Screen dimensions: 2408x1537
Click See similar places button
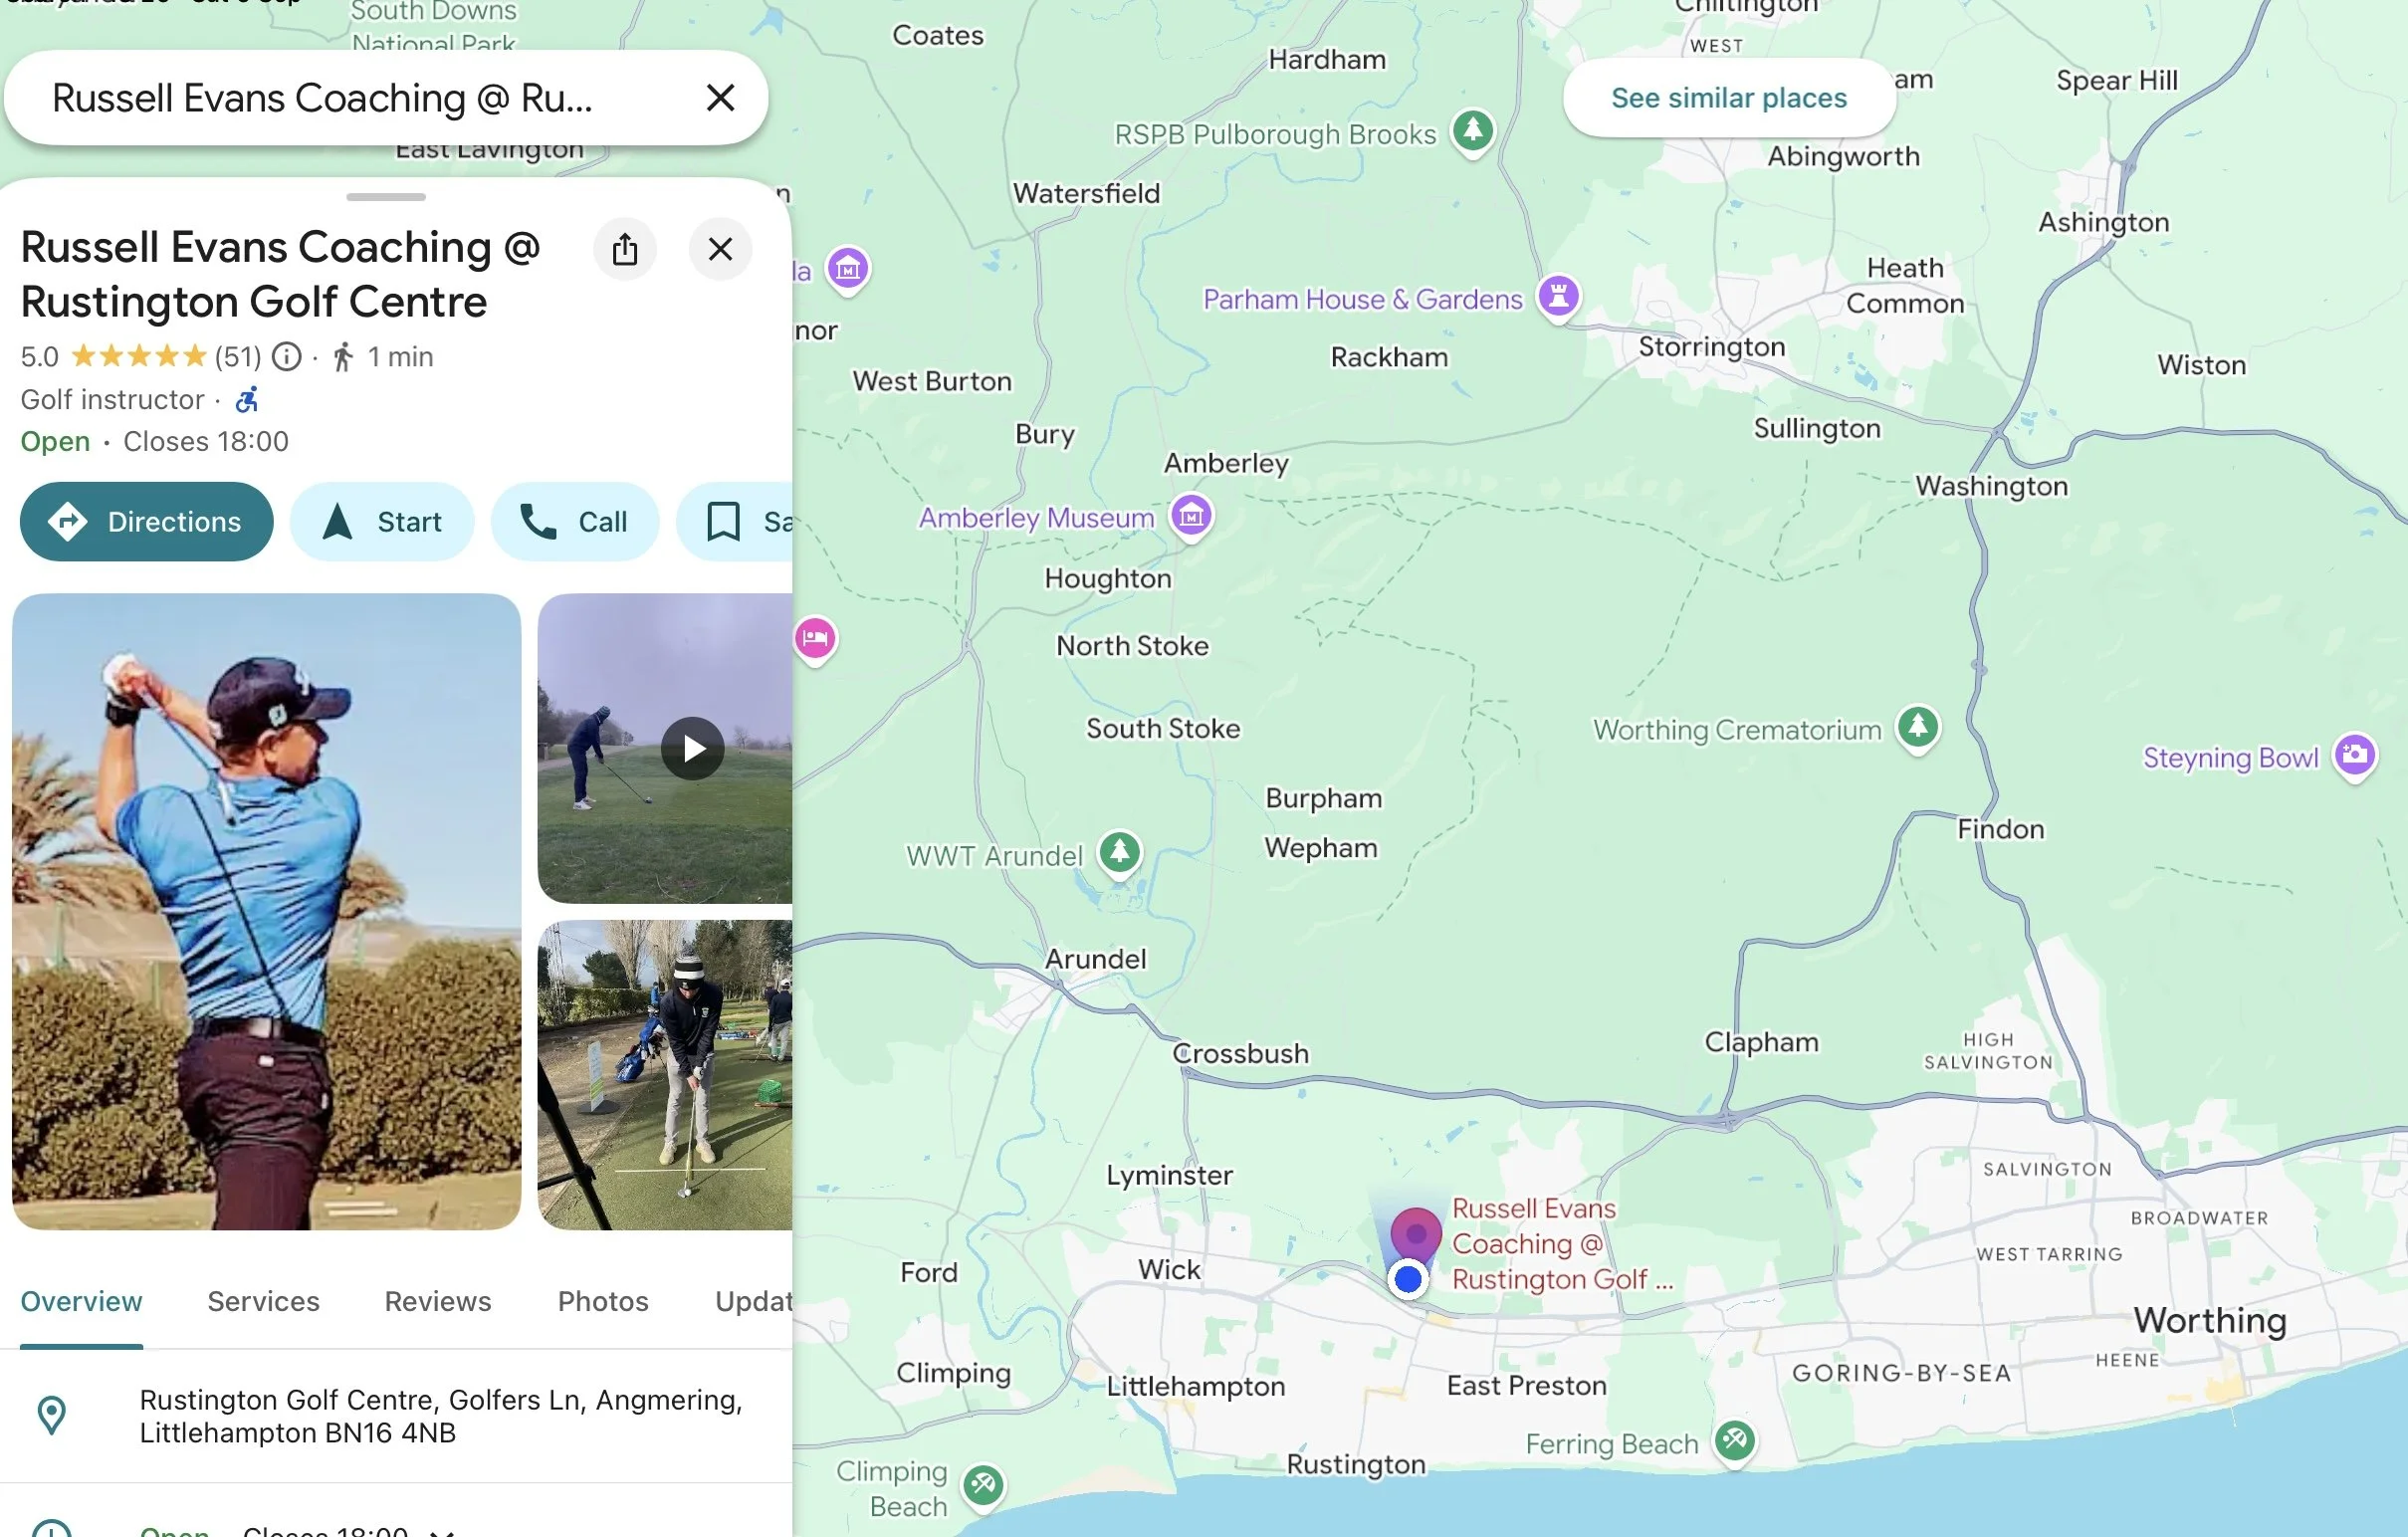[x=1728, y=98]
